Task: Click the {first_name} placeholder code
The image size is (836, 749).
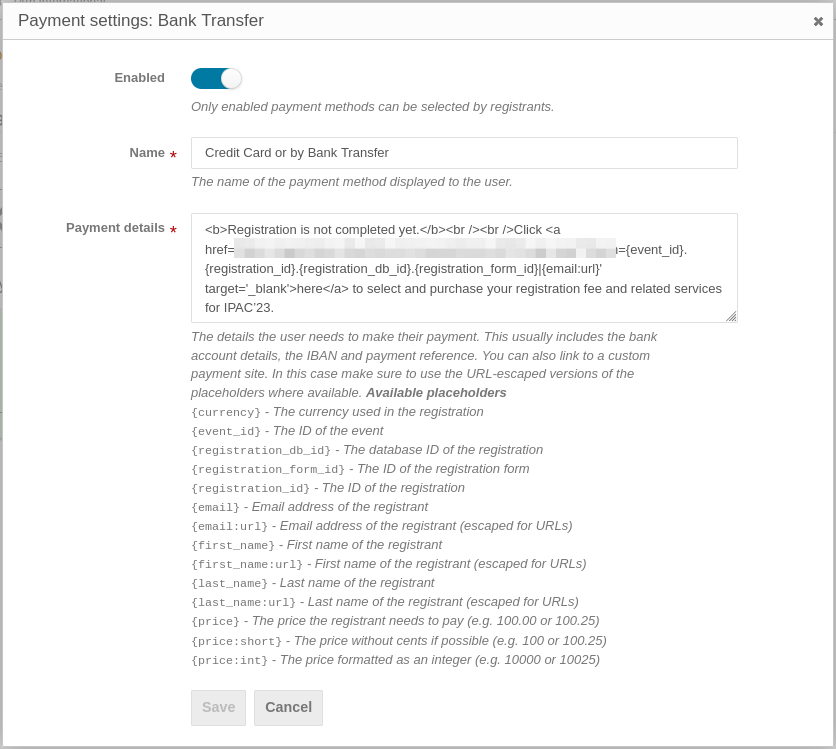Action: coord(233,545)
